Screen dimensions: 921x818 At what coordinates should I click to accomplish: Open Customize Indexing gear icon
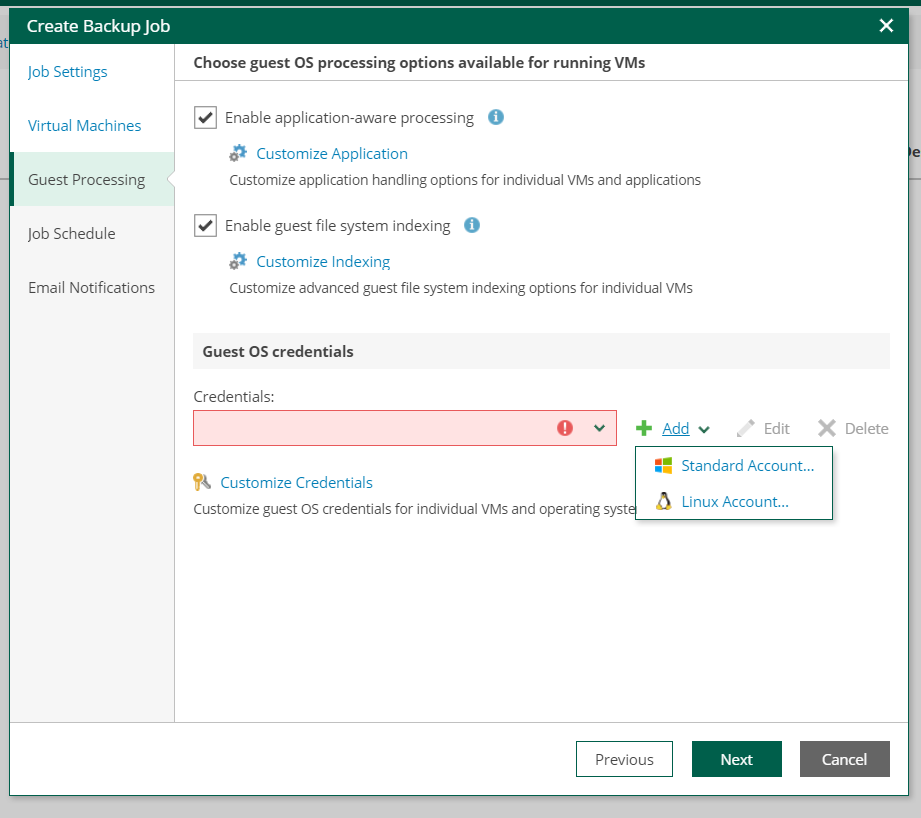pyautogui.click(x=238, y=261)
